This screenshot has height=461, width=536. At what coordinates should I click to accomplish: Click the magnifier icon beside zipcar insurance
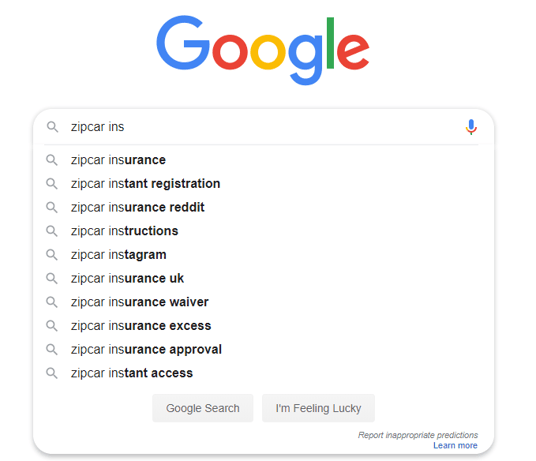52,160
